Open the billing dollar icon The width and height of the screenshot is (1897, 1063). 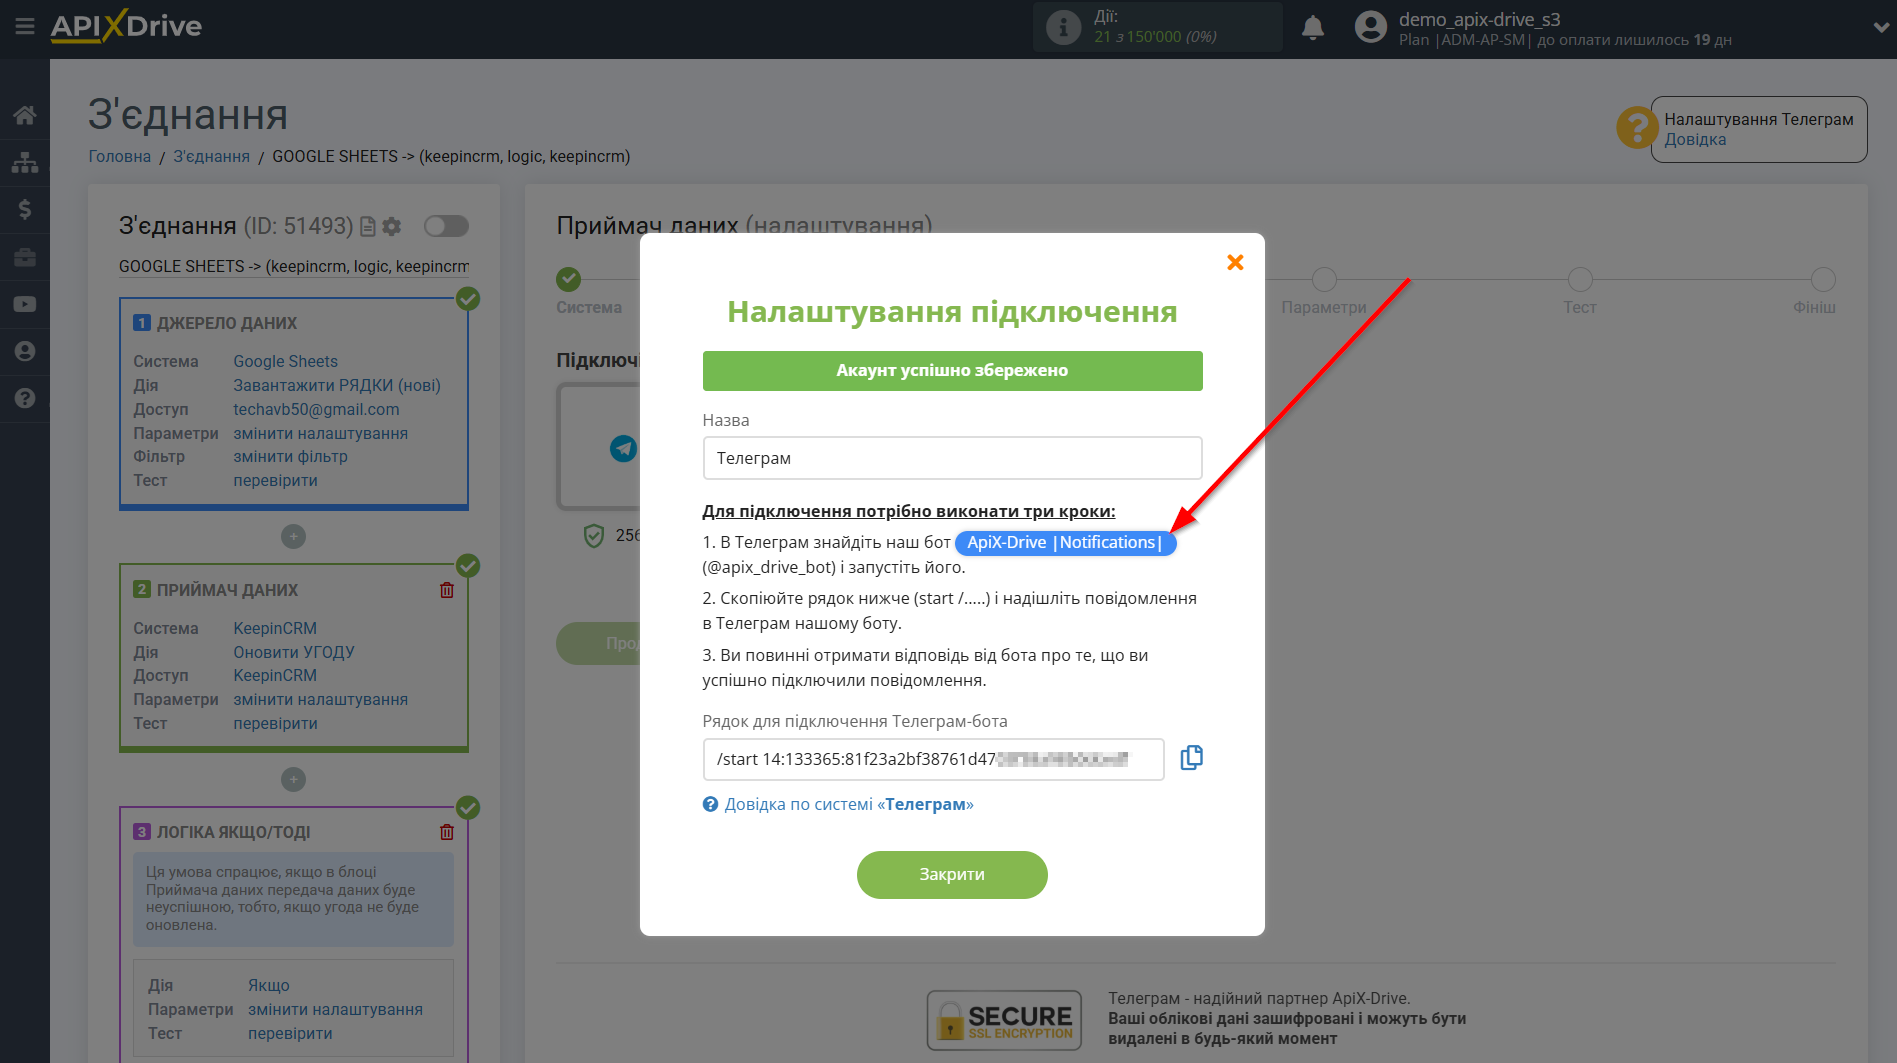(25, 209)
